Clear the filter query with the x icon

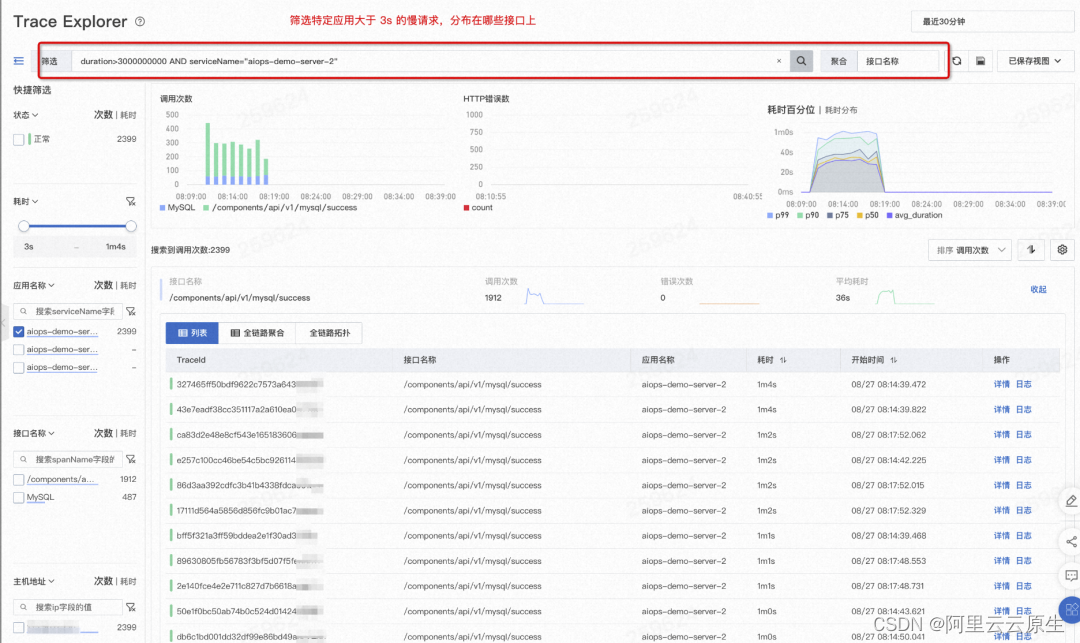pos(779,61)
